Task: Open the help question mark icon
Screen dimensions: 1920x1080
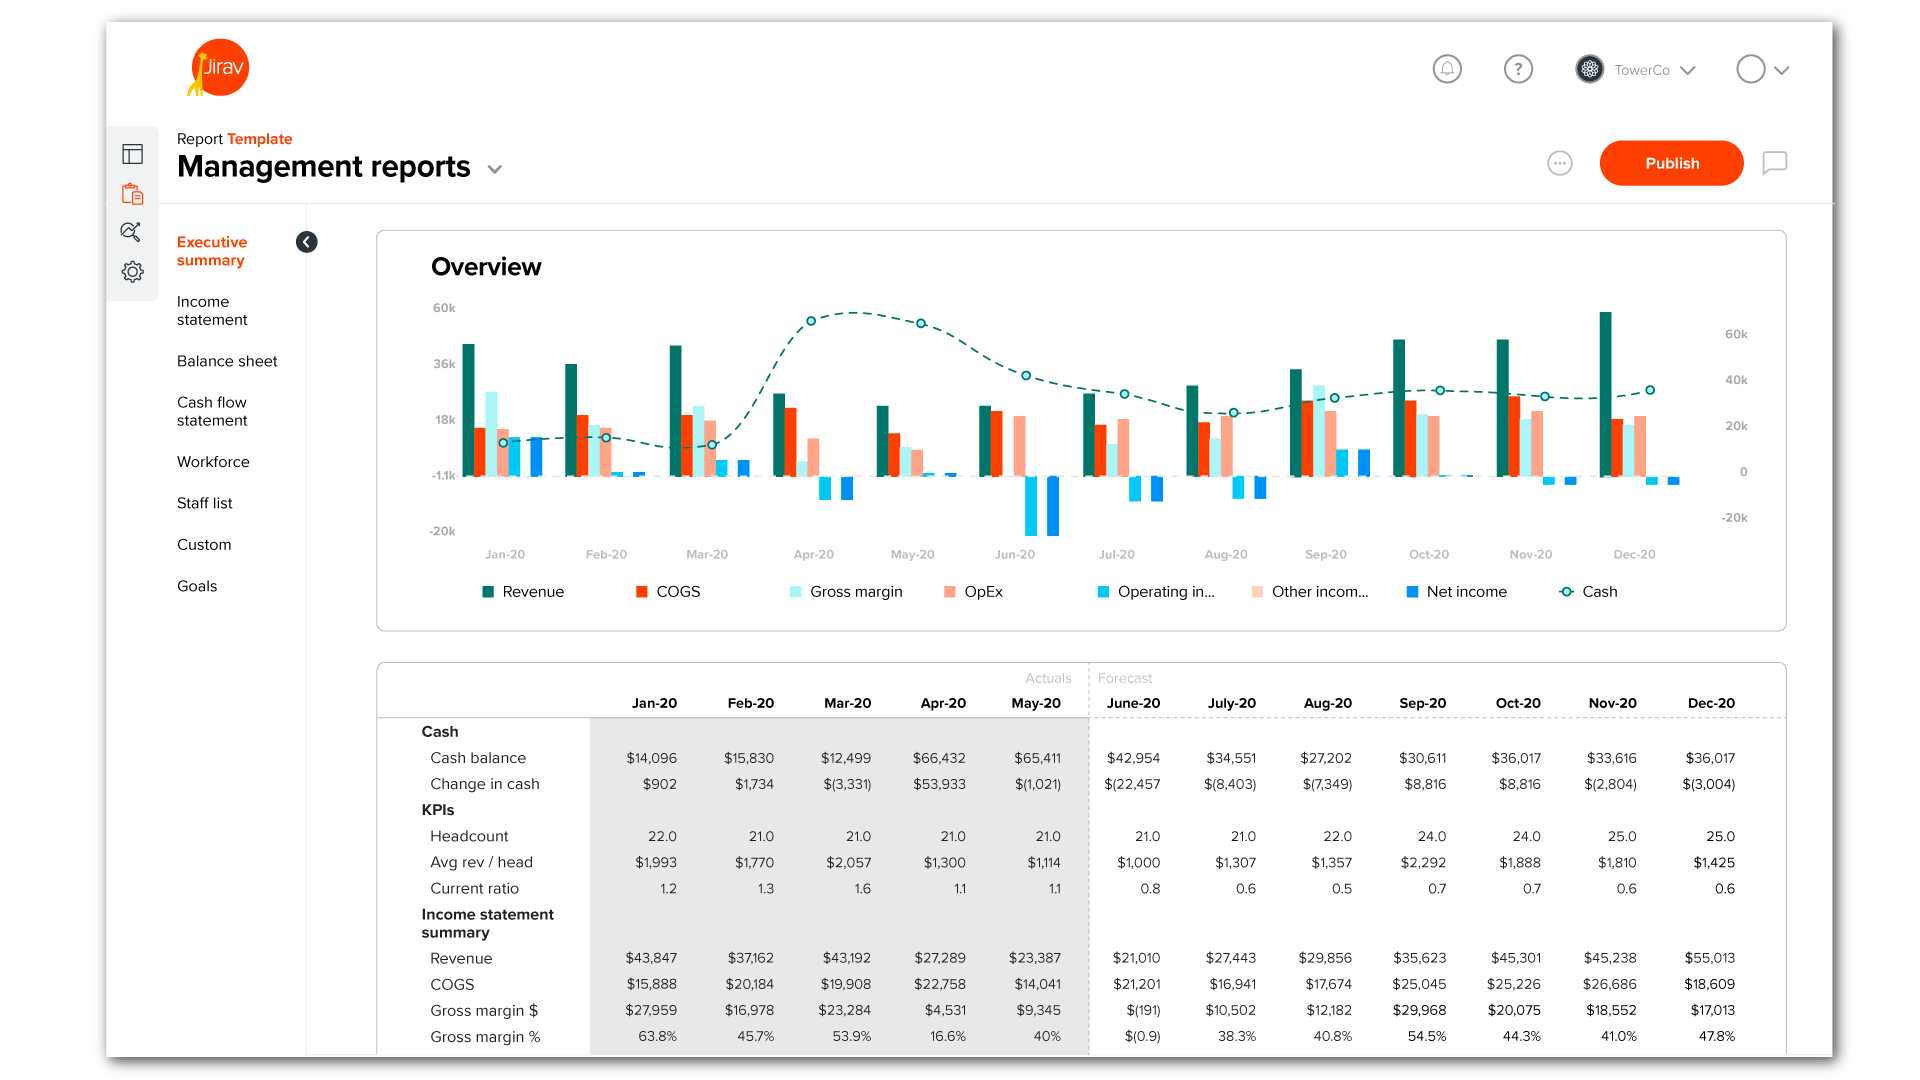Action: 1518,69
